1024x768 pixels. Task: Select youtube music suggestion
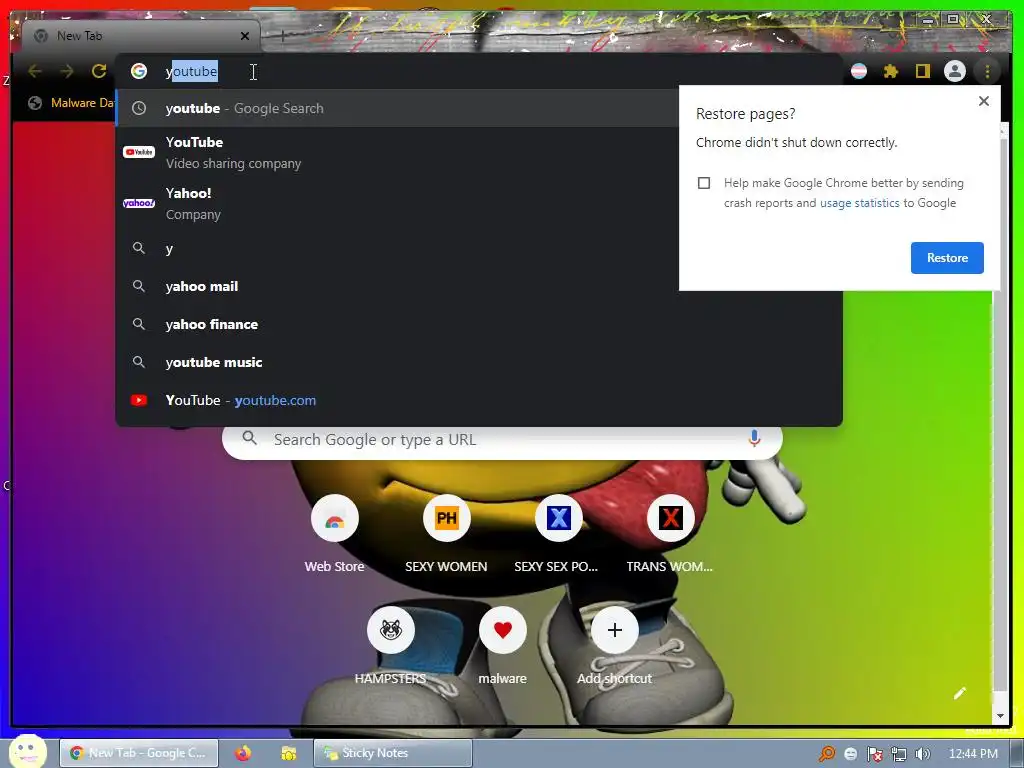pyautogui.click(x=479, y=362)
